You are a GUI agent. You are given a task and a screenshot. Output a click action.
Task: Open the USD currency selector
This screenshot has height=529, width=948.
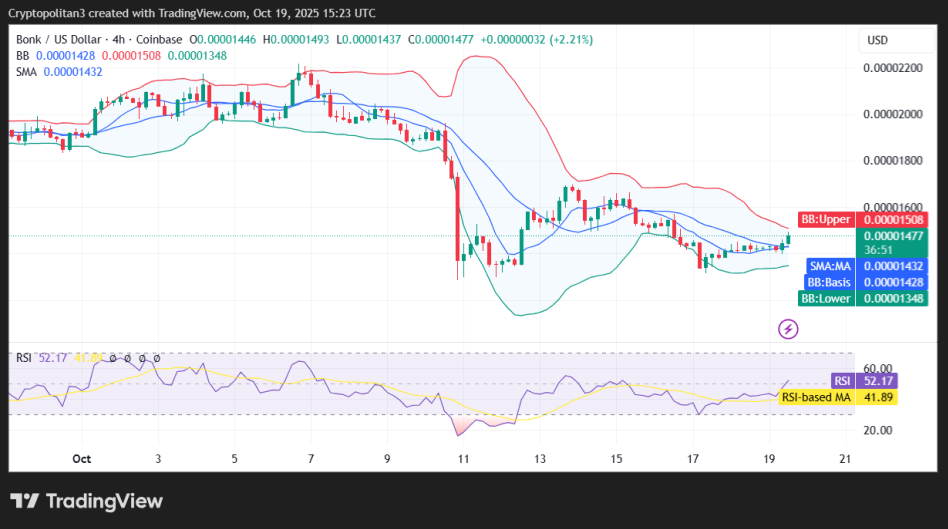point(877,40)
